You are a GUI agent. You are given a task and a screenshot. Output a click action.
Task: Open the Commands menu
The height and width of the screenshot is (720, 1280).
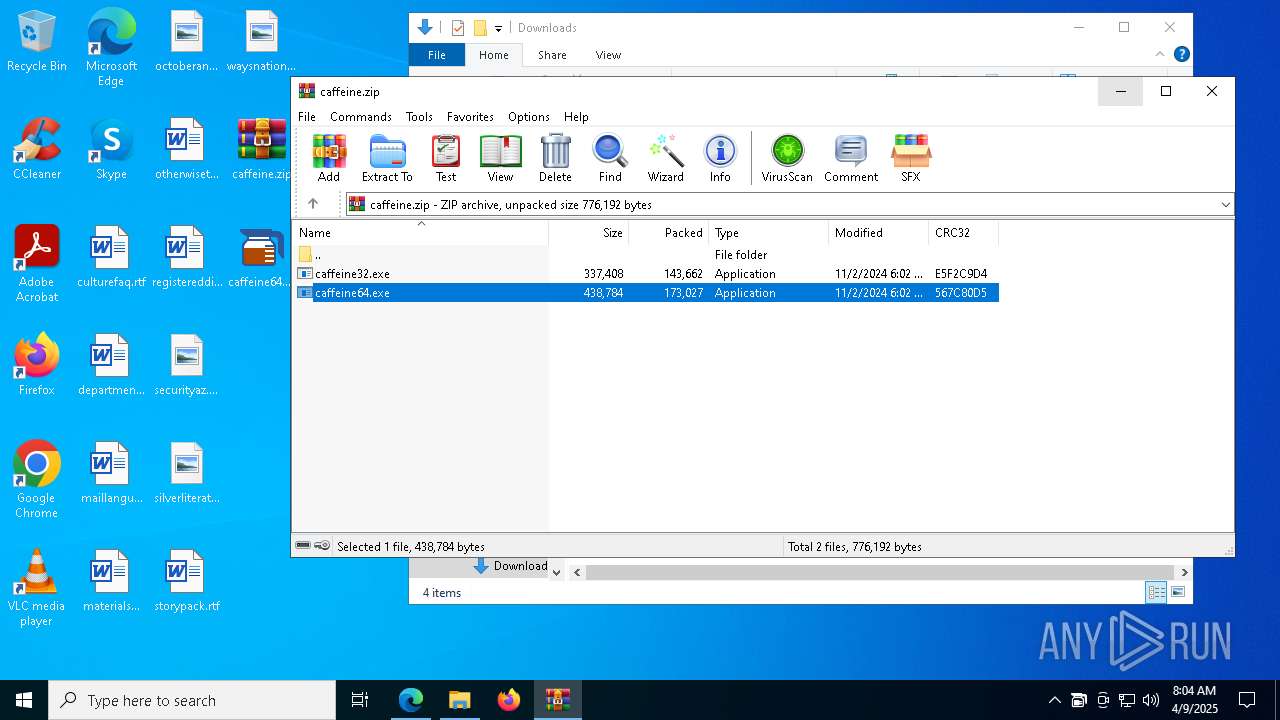(361, 116)
